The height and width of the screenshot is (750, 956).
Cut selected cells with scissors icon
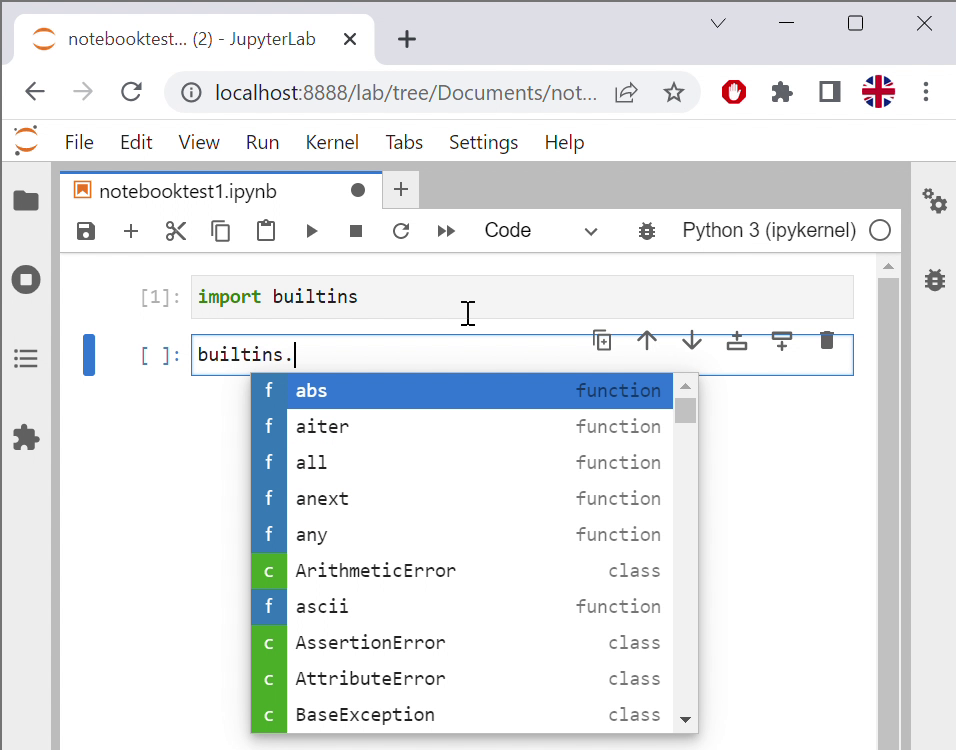coord(176,231)
